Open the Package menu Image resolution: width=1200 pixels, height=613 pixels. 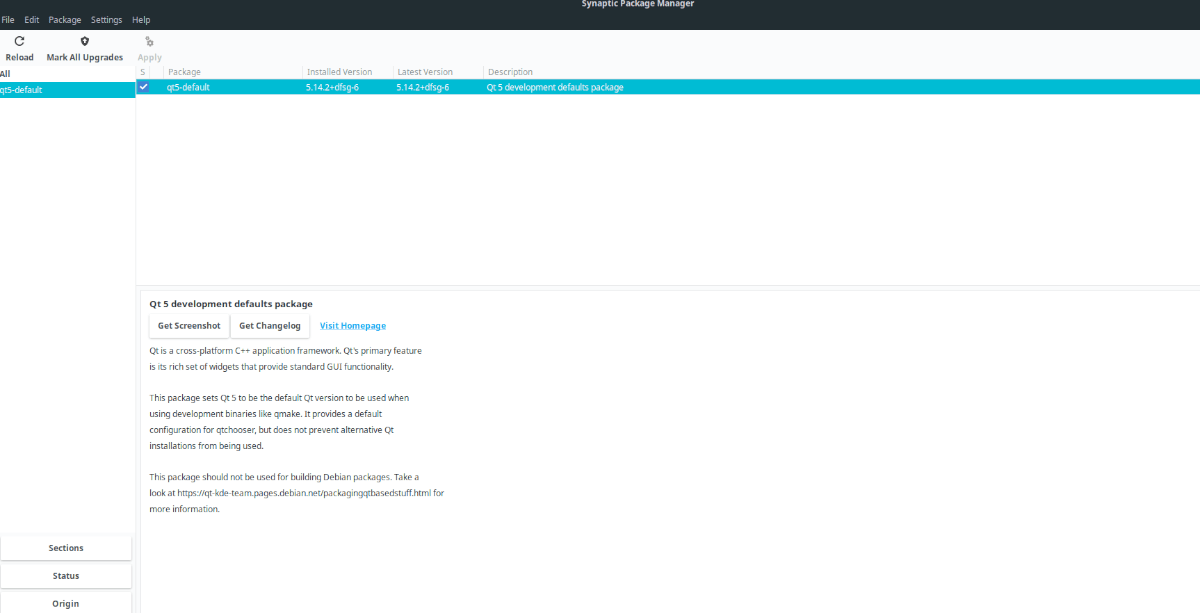pos(64,18)
